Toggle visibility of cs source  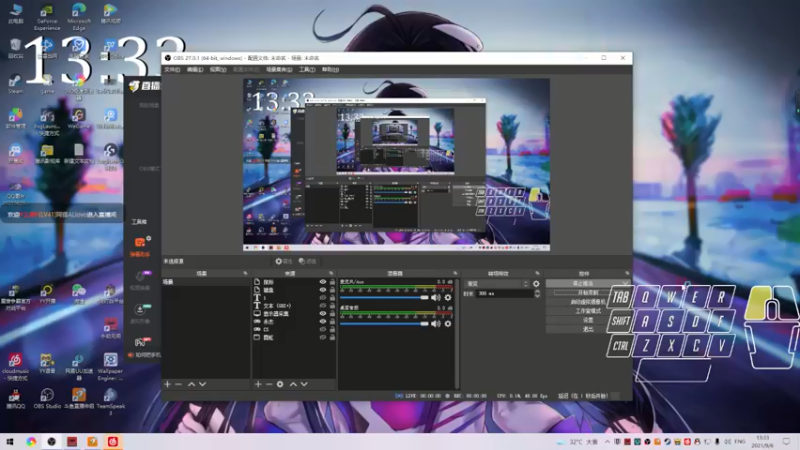pyautogui.click(x=322, y=329)
